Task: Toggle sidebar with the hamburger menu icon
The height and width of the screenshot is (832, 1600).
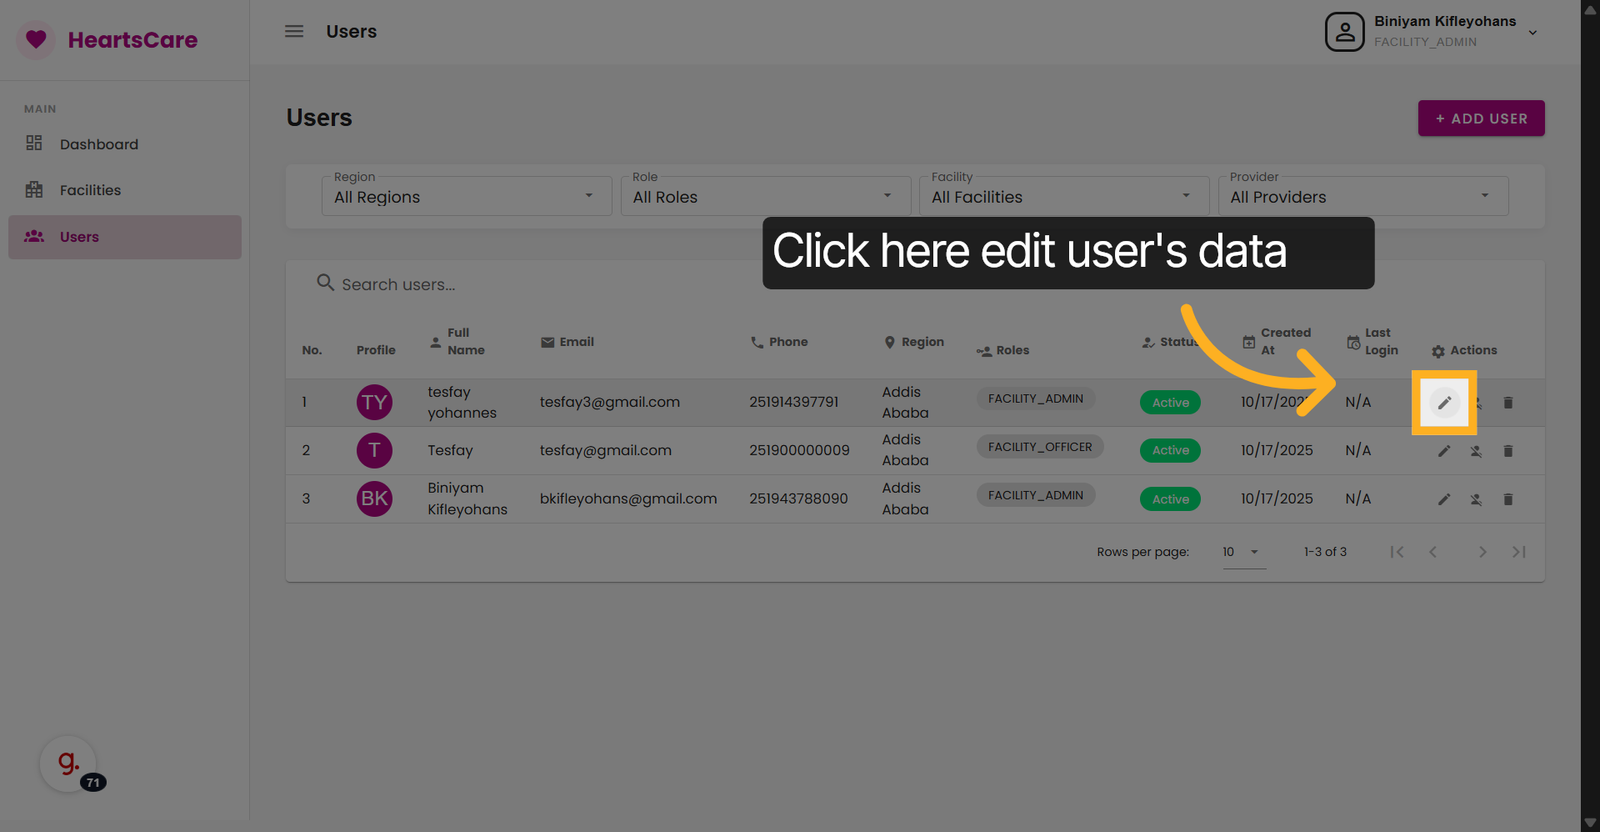Action: pos(294,31)
